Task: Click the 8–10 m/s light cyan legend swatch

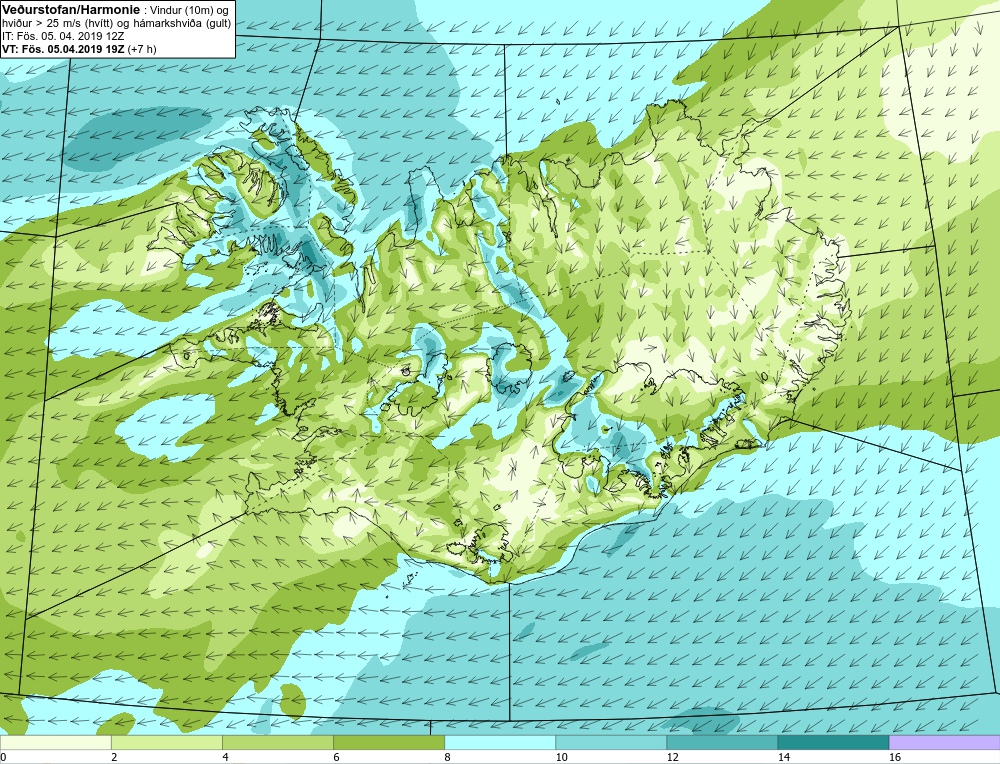Action: pos(499,742)
